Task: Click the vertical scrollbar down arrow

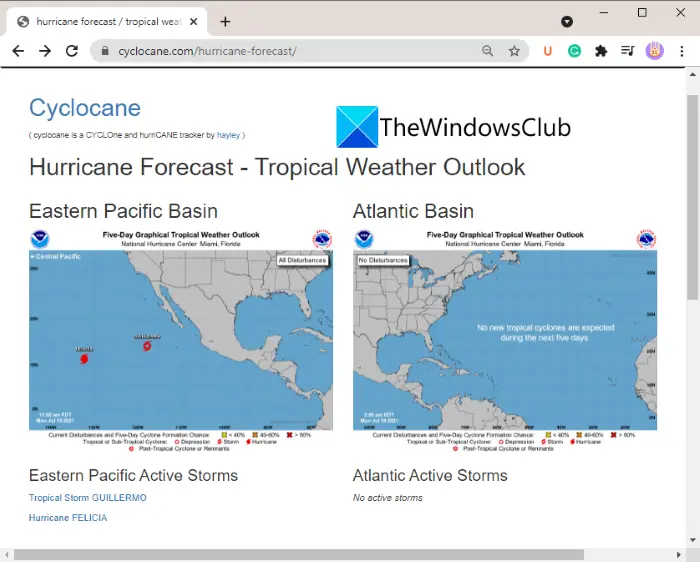Action: click(x=693, y=540)
